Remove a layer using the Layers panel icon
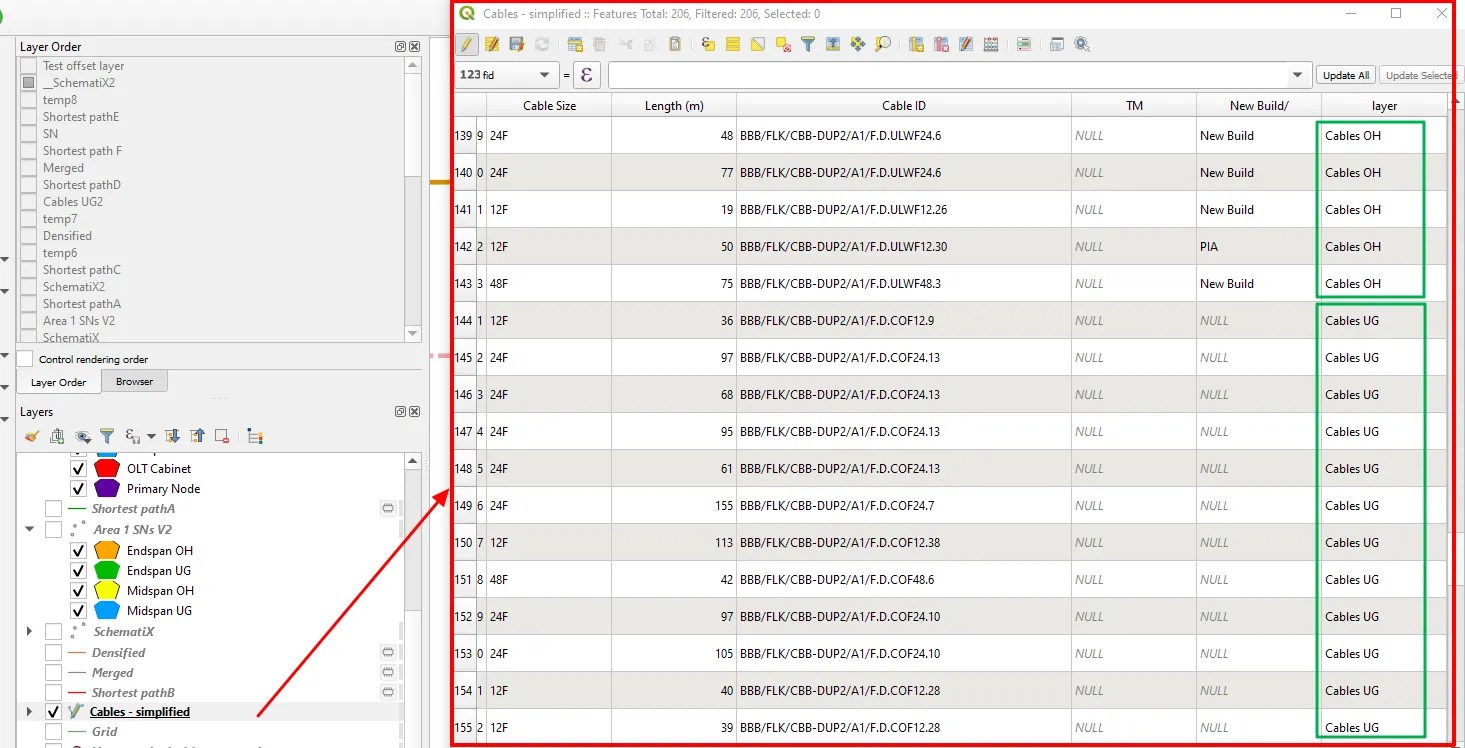This screenshot has height=748, width=1465. (221, 436)
